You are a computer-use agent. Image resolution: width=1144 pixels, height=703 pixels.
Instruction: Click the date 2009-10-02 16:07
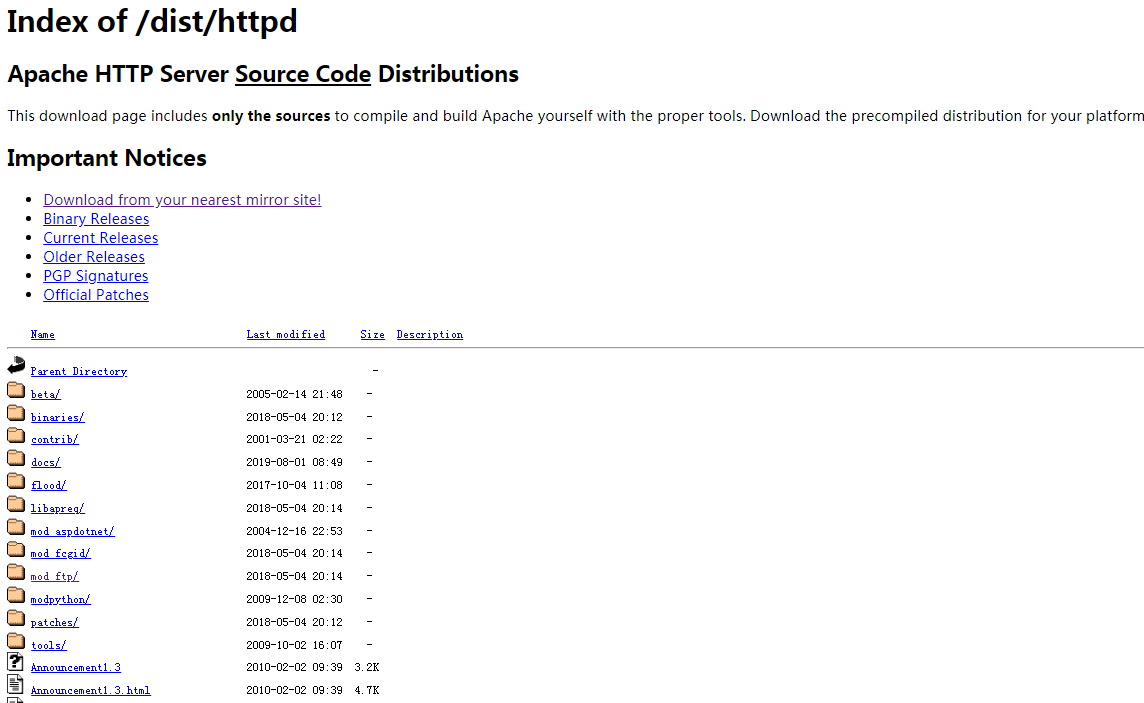click(294, 645)
